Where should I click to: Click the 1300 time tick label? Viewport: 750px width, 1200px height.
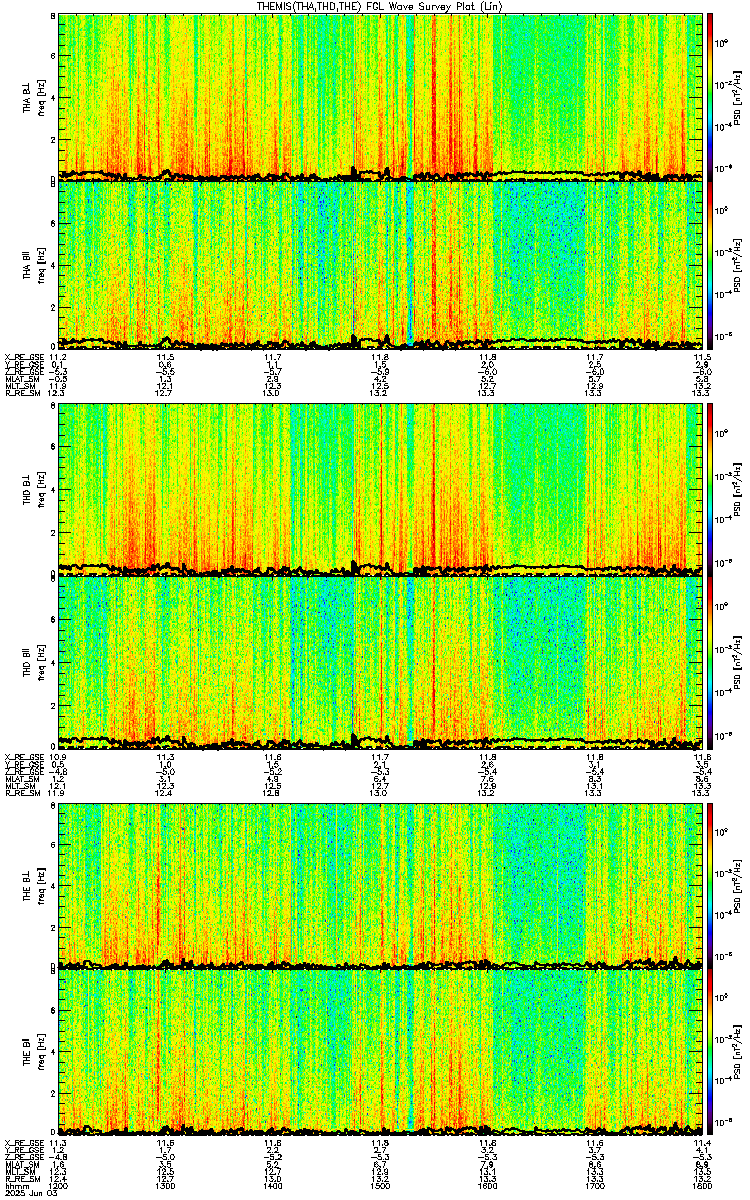(166, 1187)
